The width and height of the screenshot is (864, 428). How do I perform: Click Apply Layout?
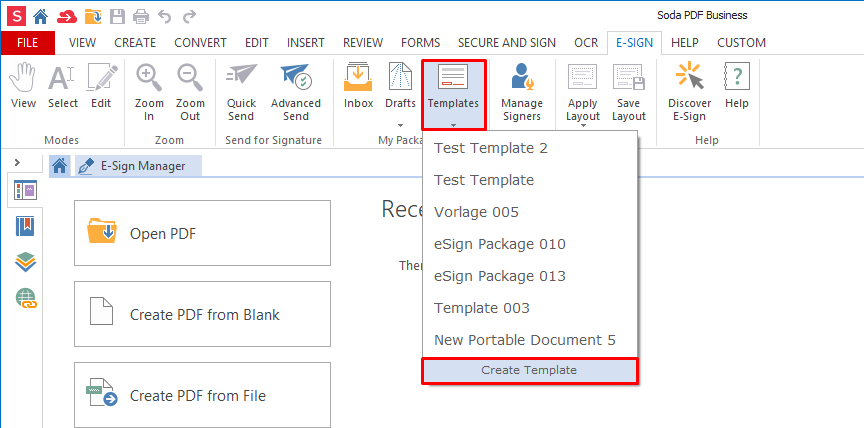point(583,93)
